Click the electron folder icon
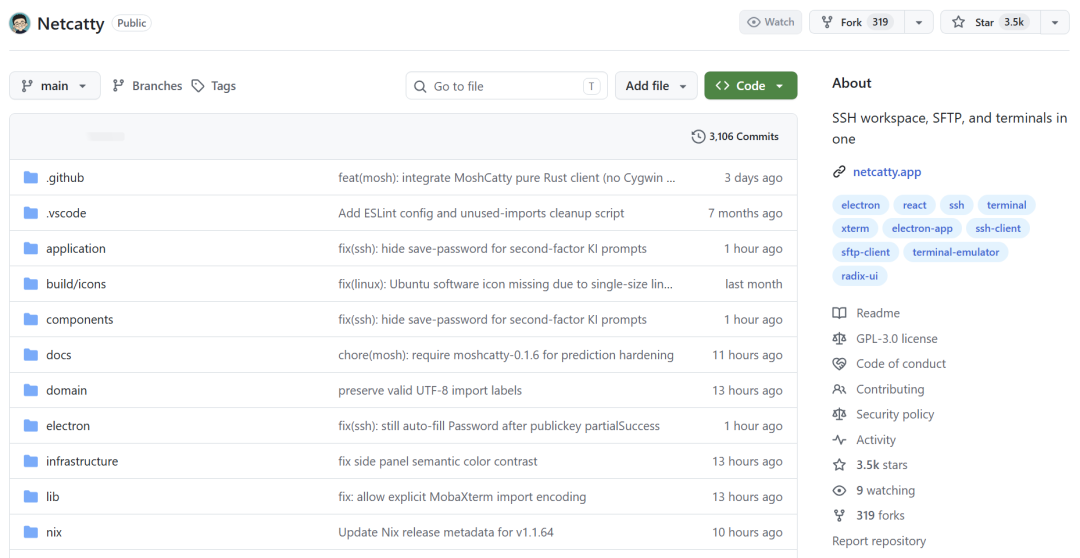 pos(30,426)
